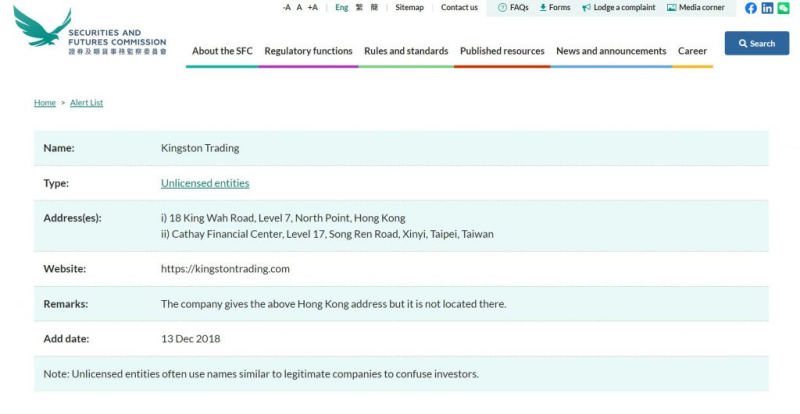The width and height of the screenshot is (800, 414).
Task: Open the News and announcements menu
Action: [x=611, y=51]
